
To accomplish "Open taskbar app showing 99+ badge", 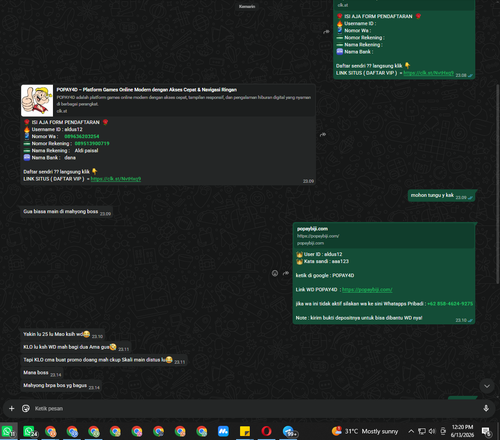I will pos(289,431).
